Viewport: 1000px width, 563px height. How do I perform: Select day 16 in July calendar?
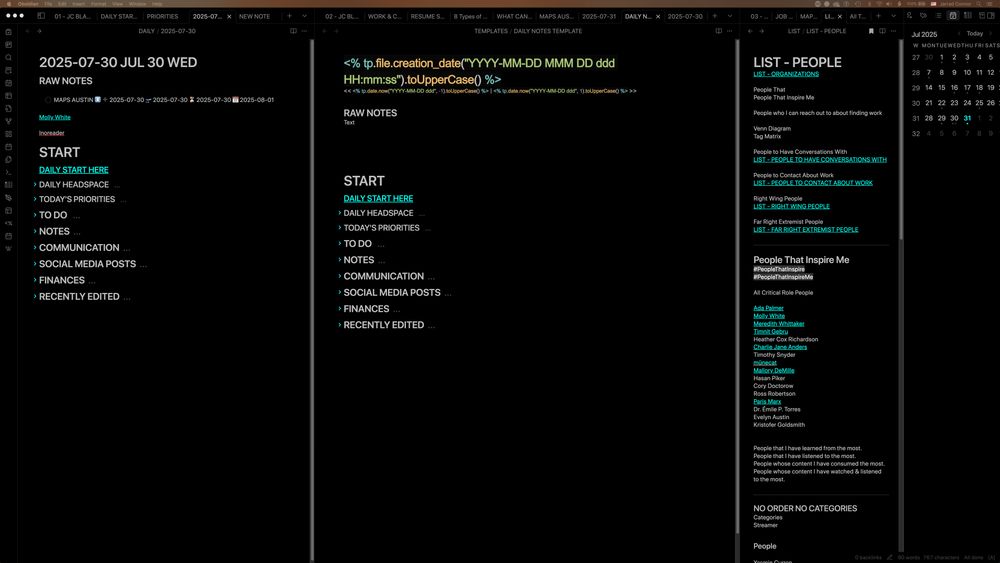[954, 87]
